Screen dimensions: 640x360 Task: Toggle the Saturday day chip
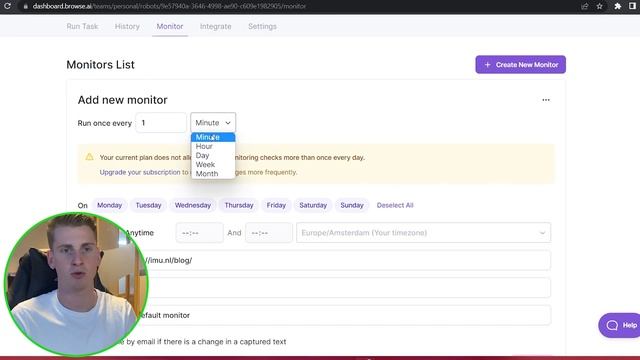pos(313,205)
